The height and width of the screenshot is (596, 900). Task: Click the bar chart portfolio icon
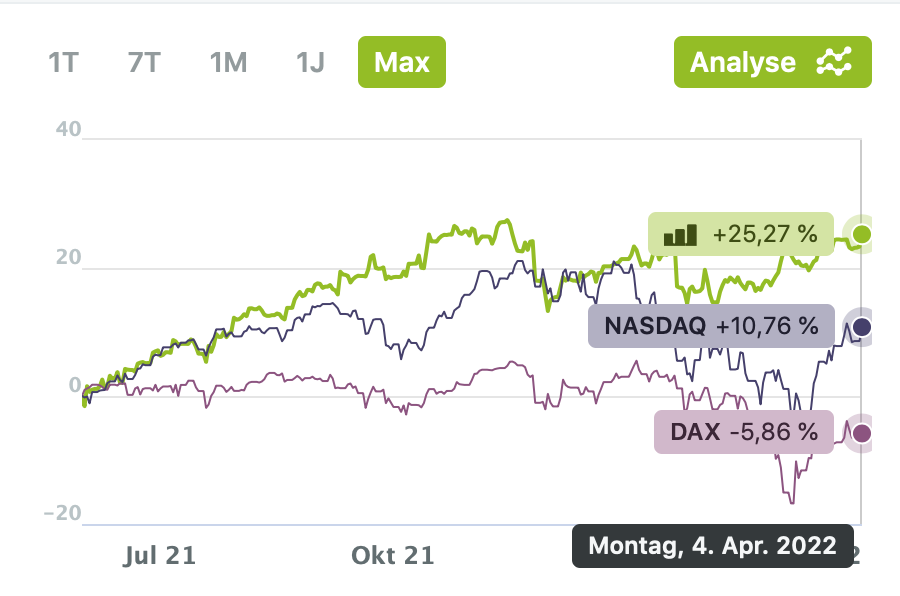point(680,236)
